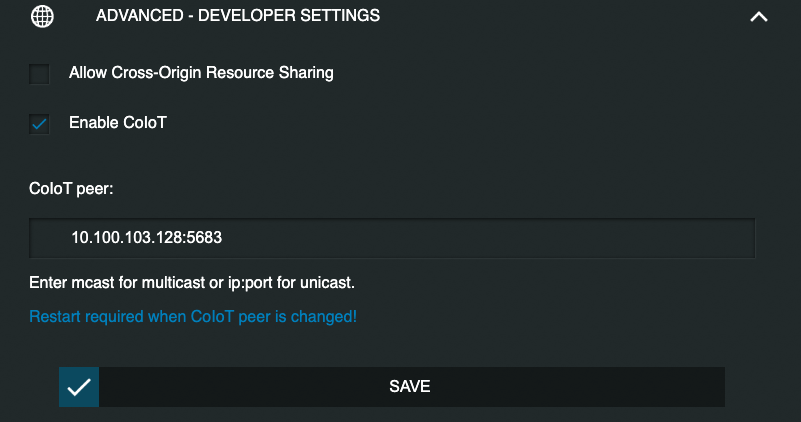
Task: Click the mcast or ip:port hint text
Action: 192,283
